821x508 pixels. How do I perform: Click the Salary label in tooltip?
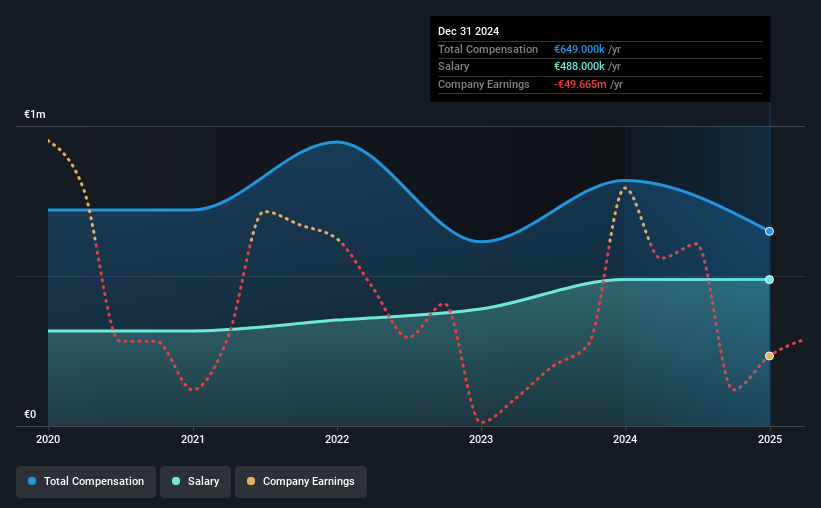pos(453,67)
